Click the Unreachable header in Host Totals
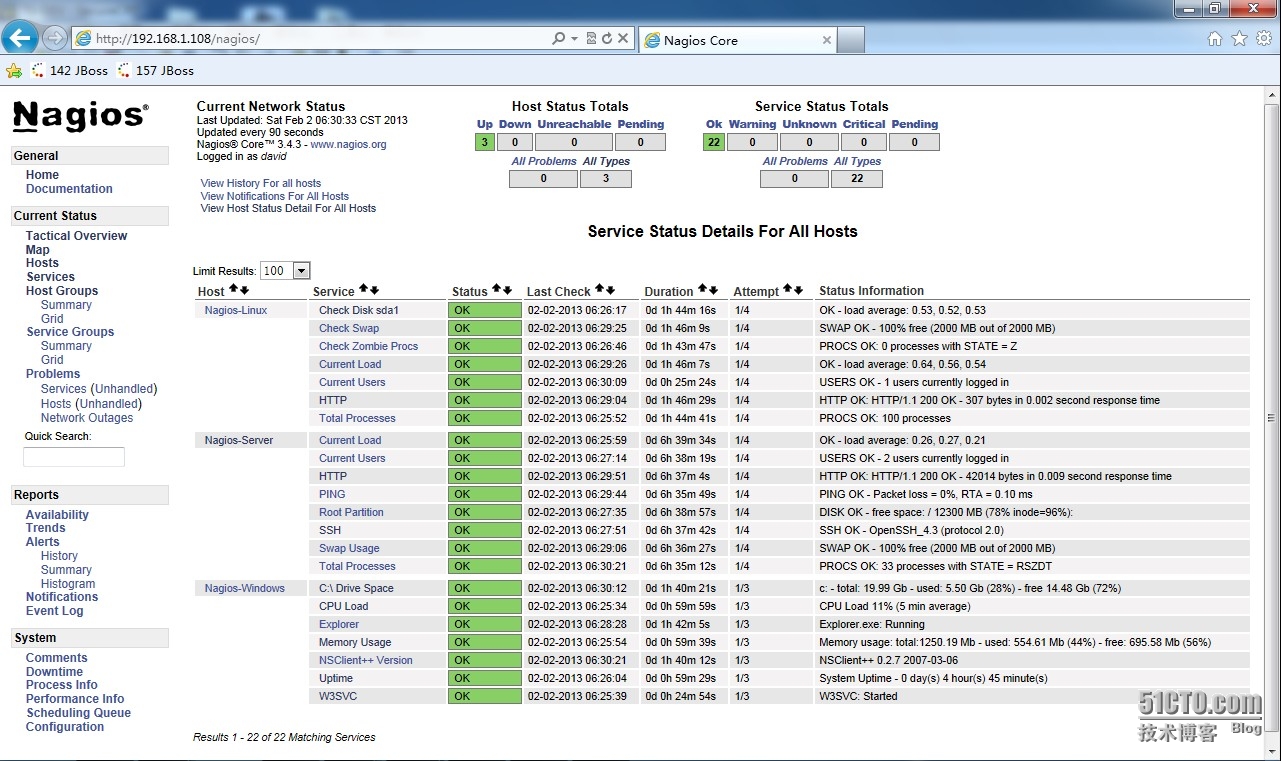1281x761 pixels. click(574, 124)
